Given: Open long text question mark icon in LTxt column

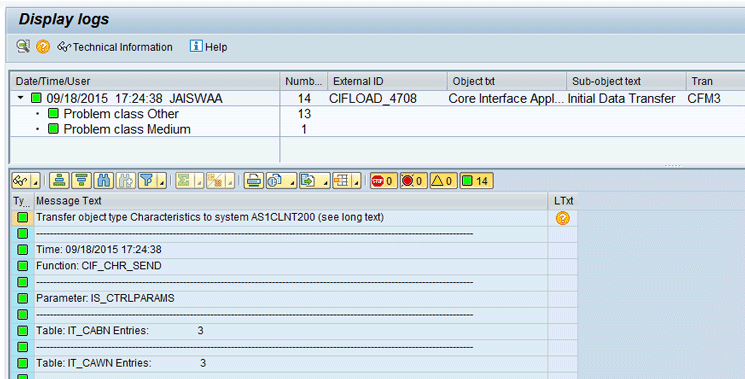Looking at the screenshot, I should [x=563, y=218].
